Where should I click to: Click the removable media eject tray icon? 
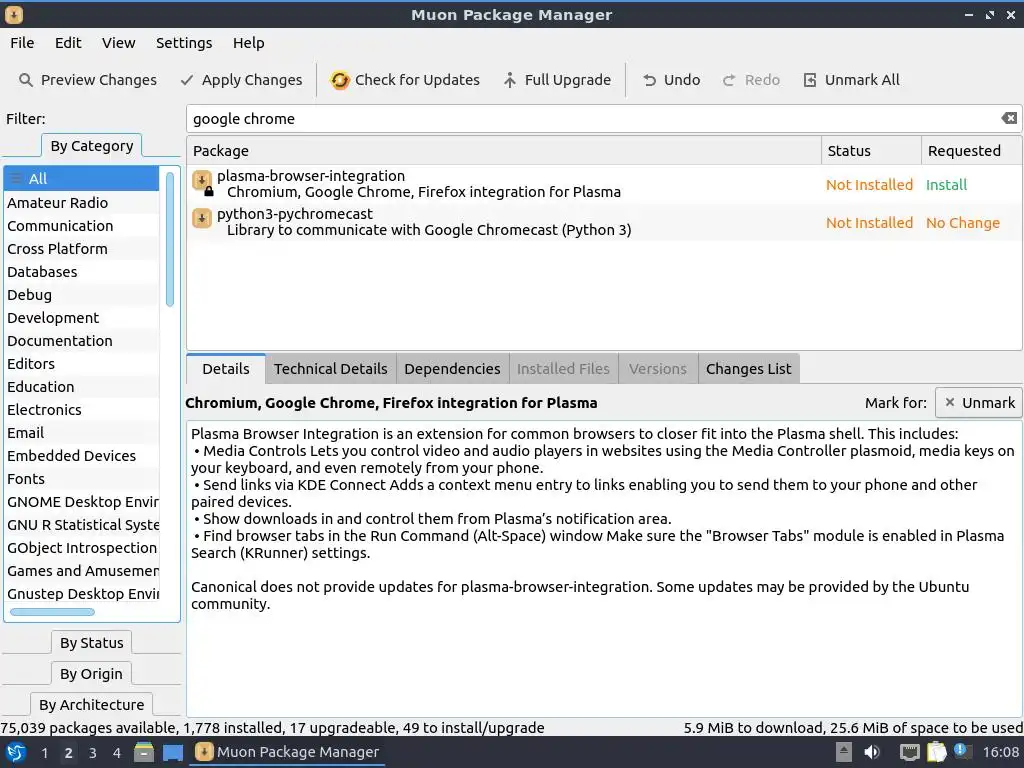pos(844,752)
